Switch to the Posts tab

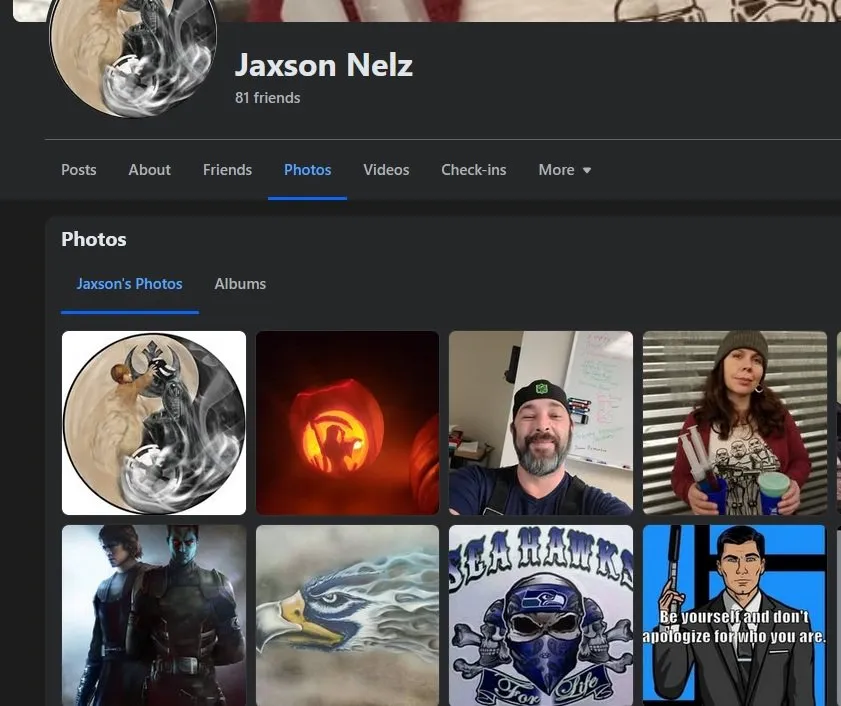point(79,170)
